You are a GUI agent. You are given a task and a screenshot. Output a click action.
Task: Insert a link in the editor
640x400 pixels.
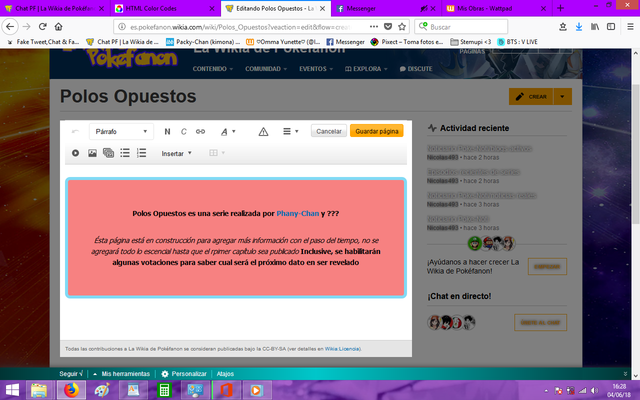[x=200, y=131]
